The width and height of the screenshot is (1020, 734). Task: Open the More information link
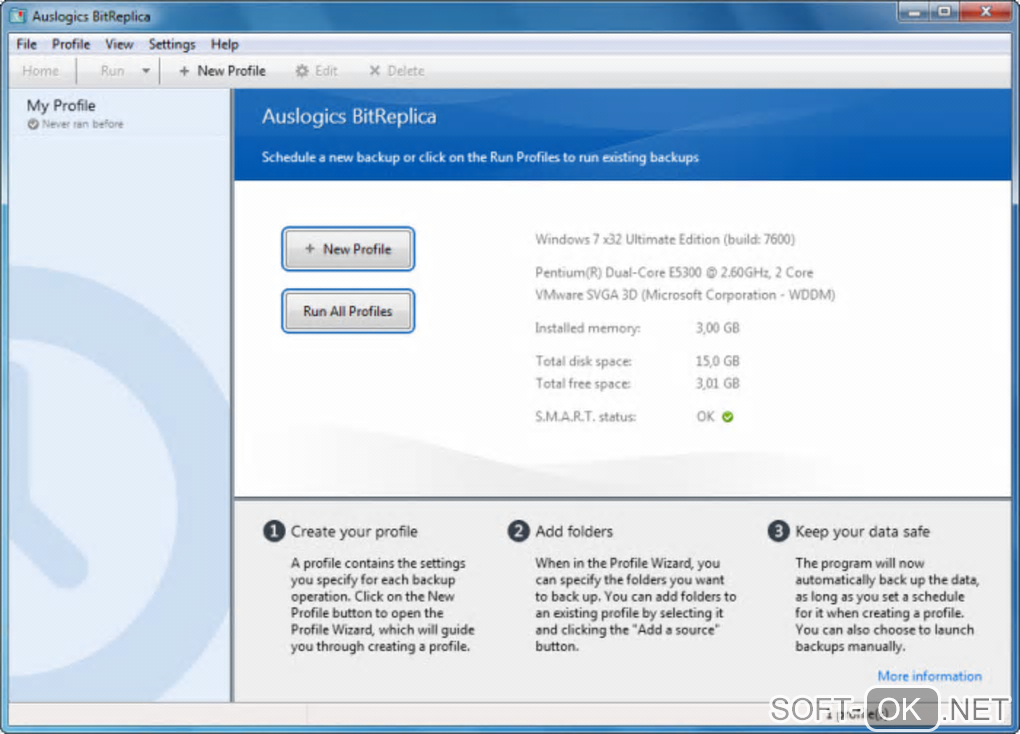[930, 676]
